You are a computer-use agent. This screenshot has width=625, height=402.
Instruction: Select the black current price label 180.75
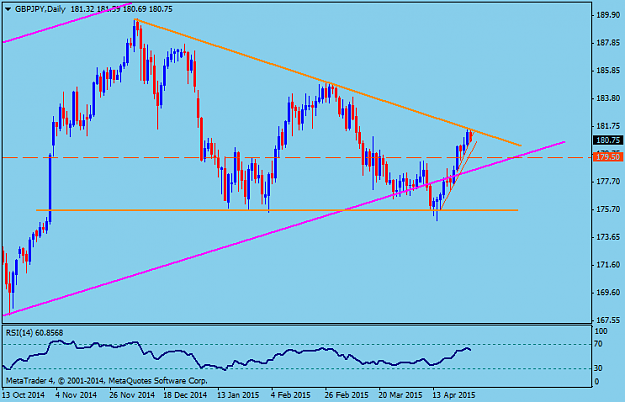pos(608,140)
